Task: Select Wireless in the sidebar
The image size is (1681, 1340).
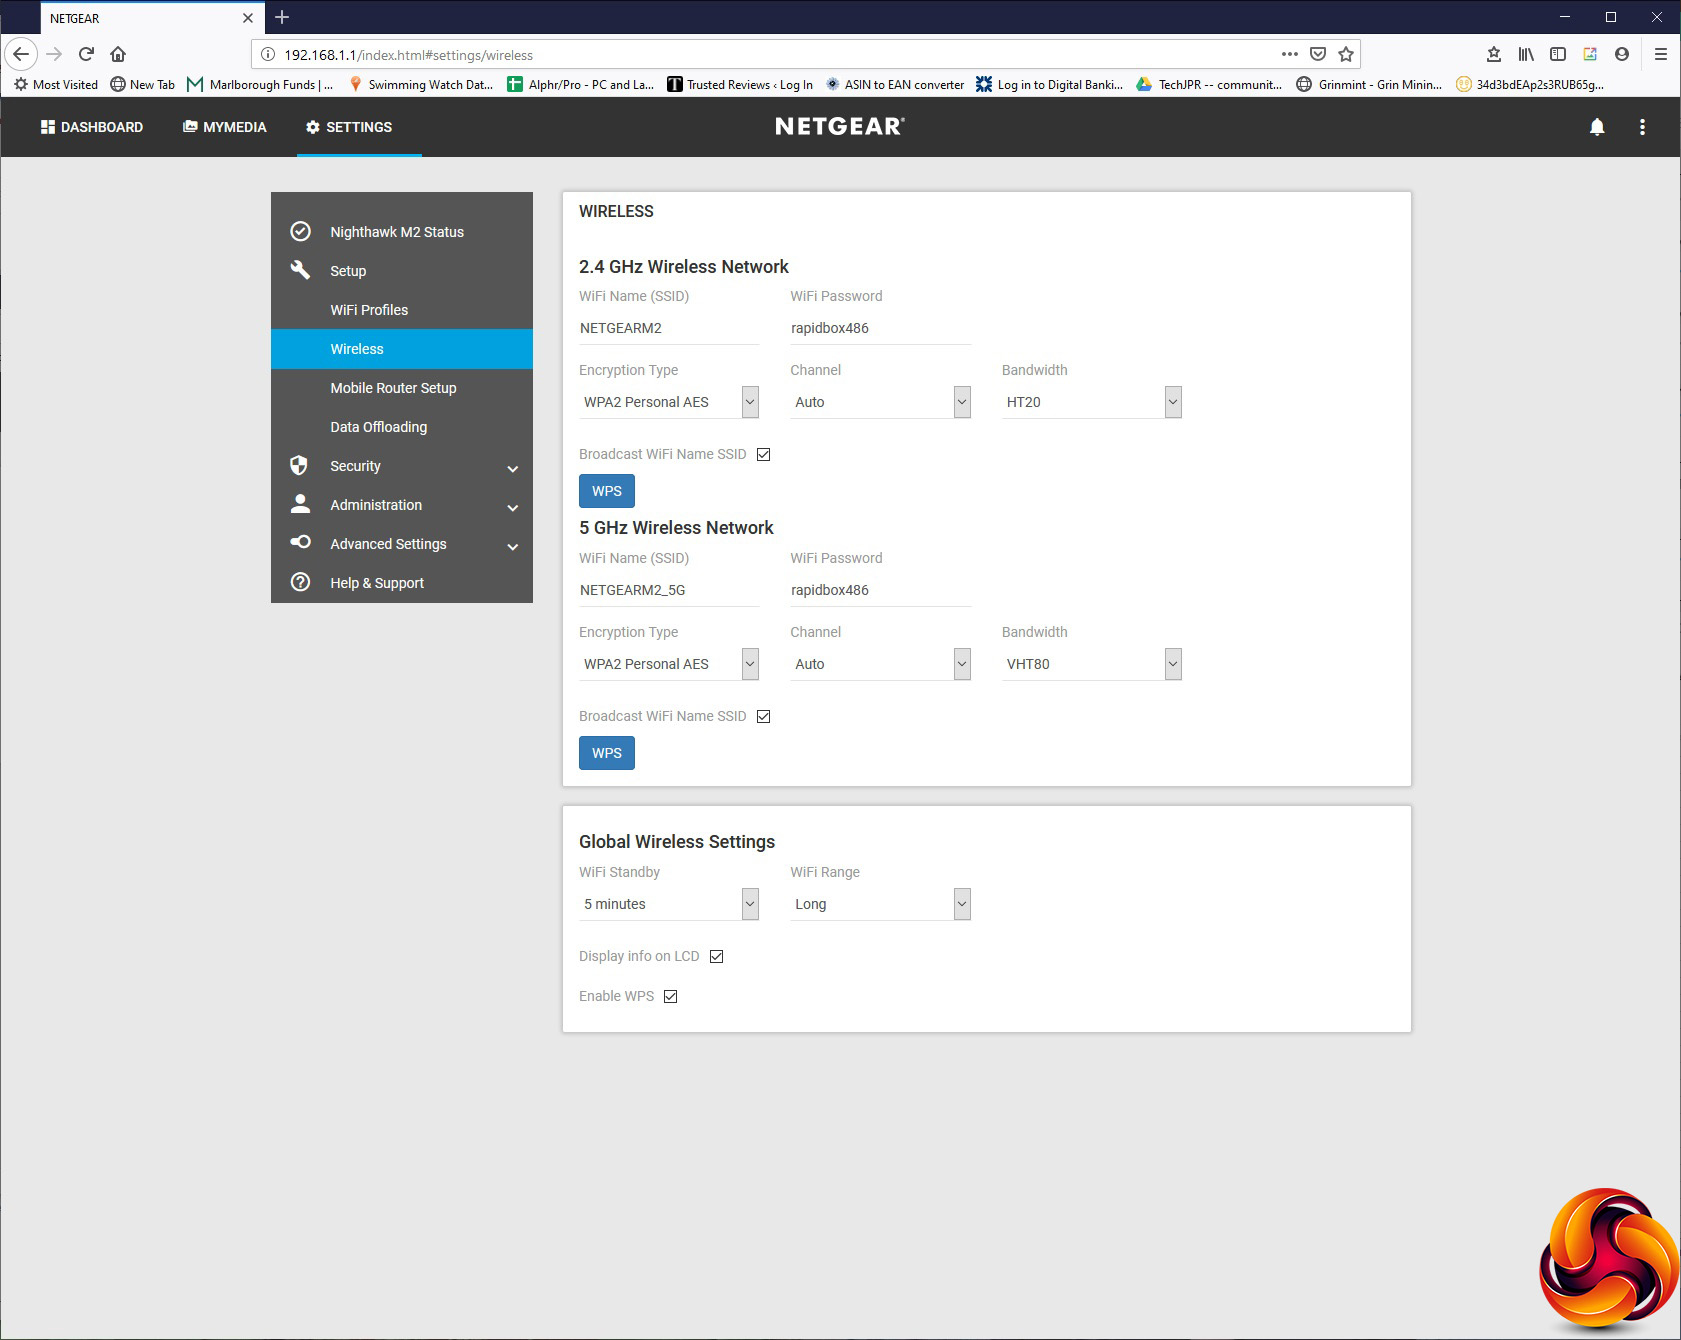Action: [x=402, y=349]
